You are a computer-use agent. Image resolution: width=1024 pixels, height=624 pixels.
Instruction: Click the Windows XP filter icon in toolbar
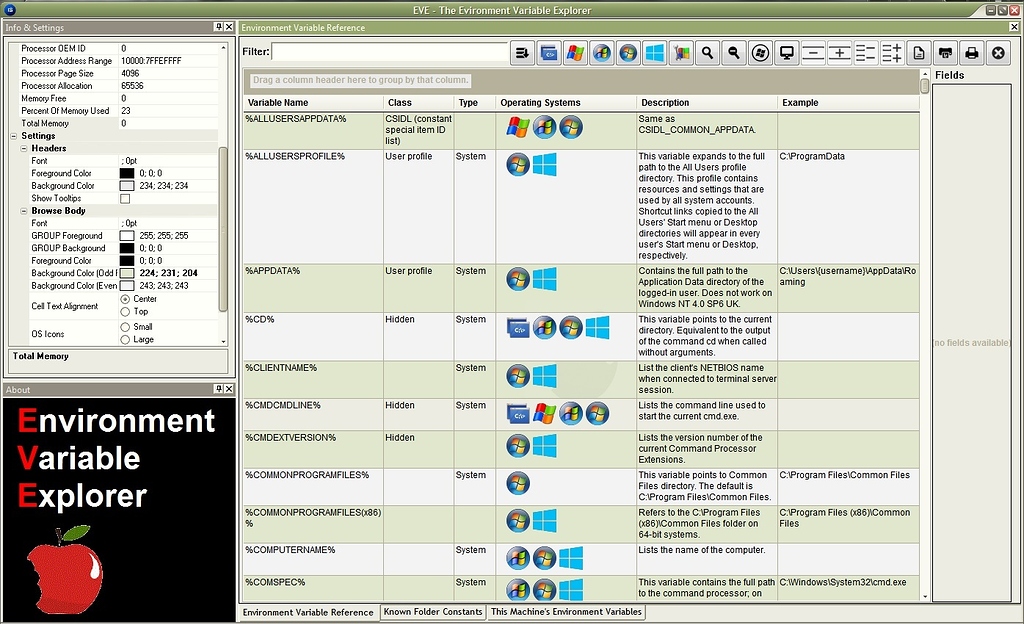(x=575, y=53)
